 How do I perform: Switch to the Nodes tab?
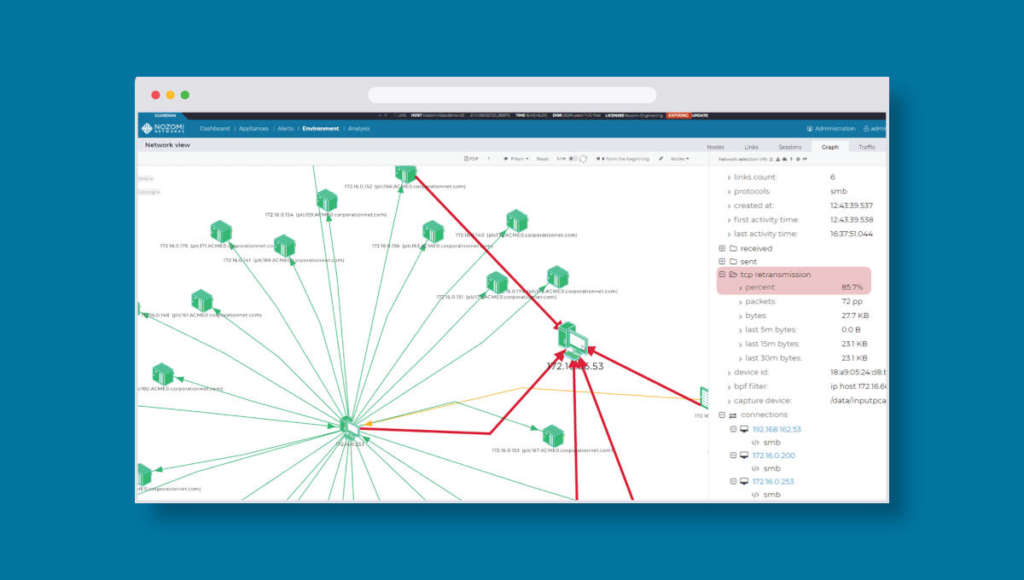pos(715,147)
